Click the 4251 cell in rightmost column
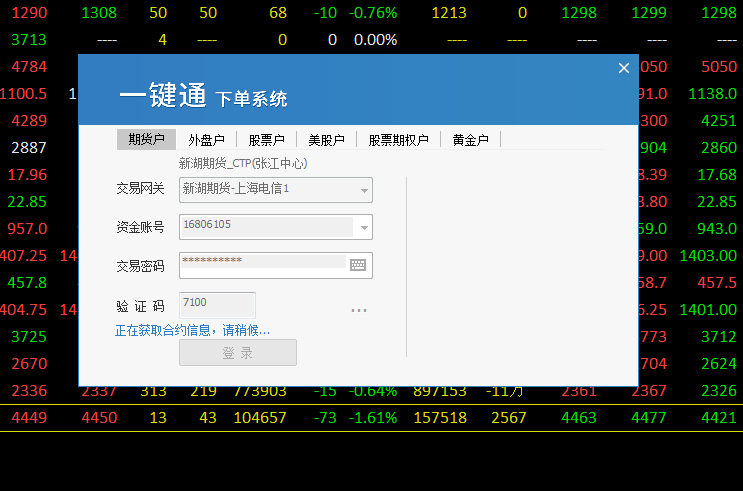Viewport: 743px width, 491px height. coord(719,120)
